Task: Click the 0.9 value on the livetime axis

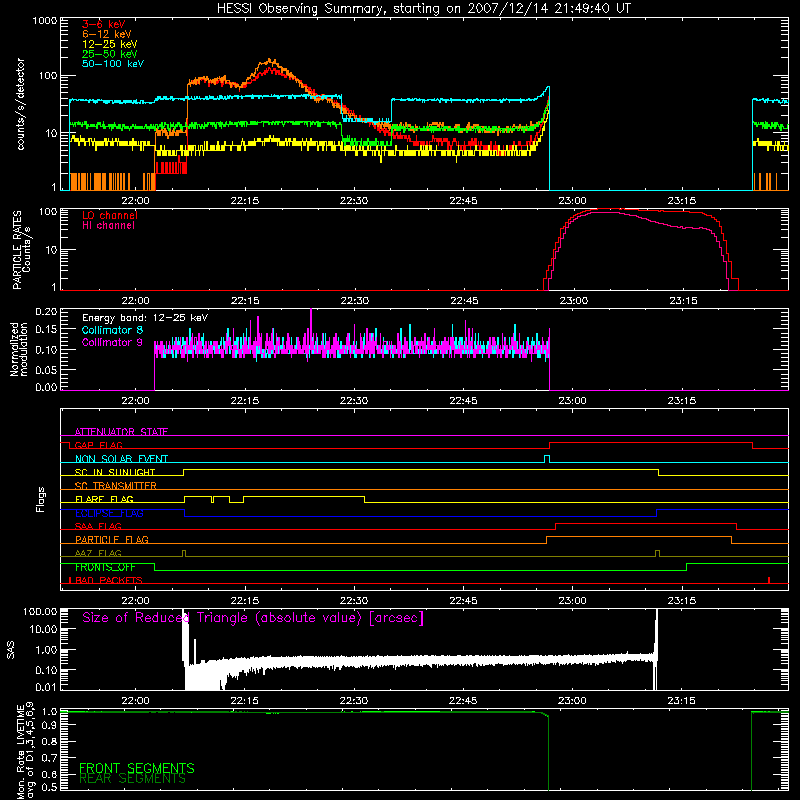Action: 49,725
